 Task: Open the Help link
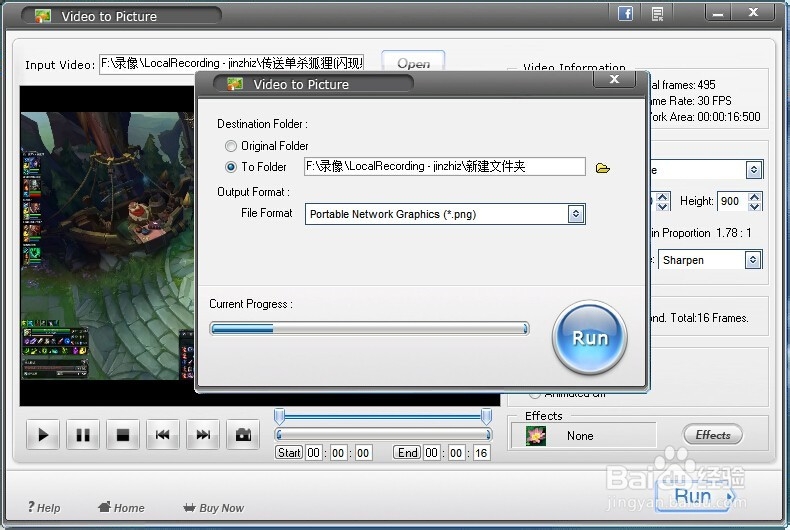coord(44,507)
